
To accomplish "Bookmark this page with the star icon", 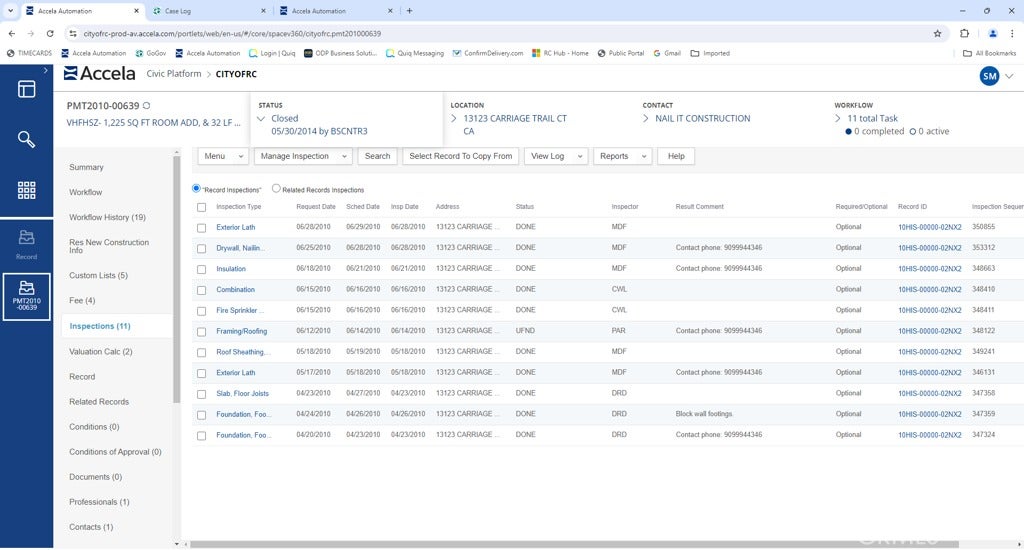I will pos(937,33).
